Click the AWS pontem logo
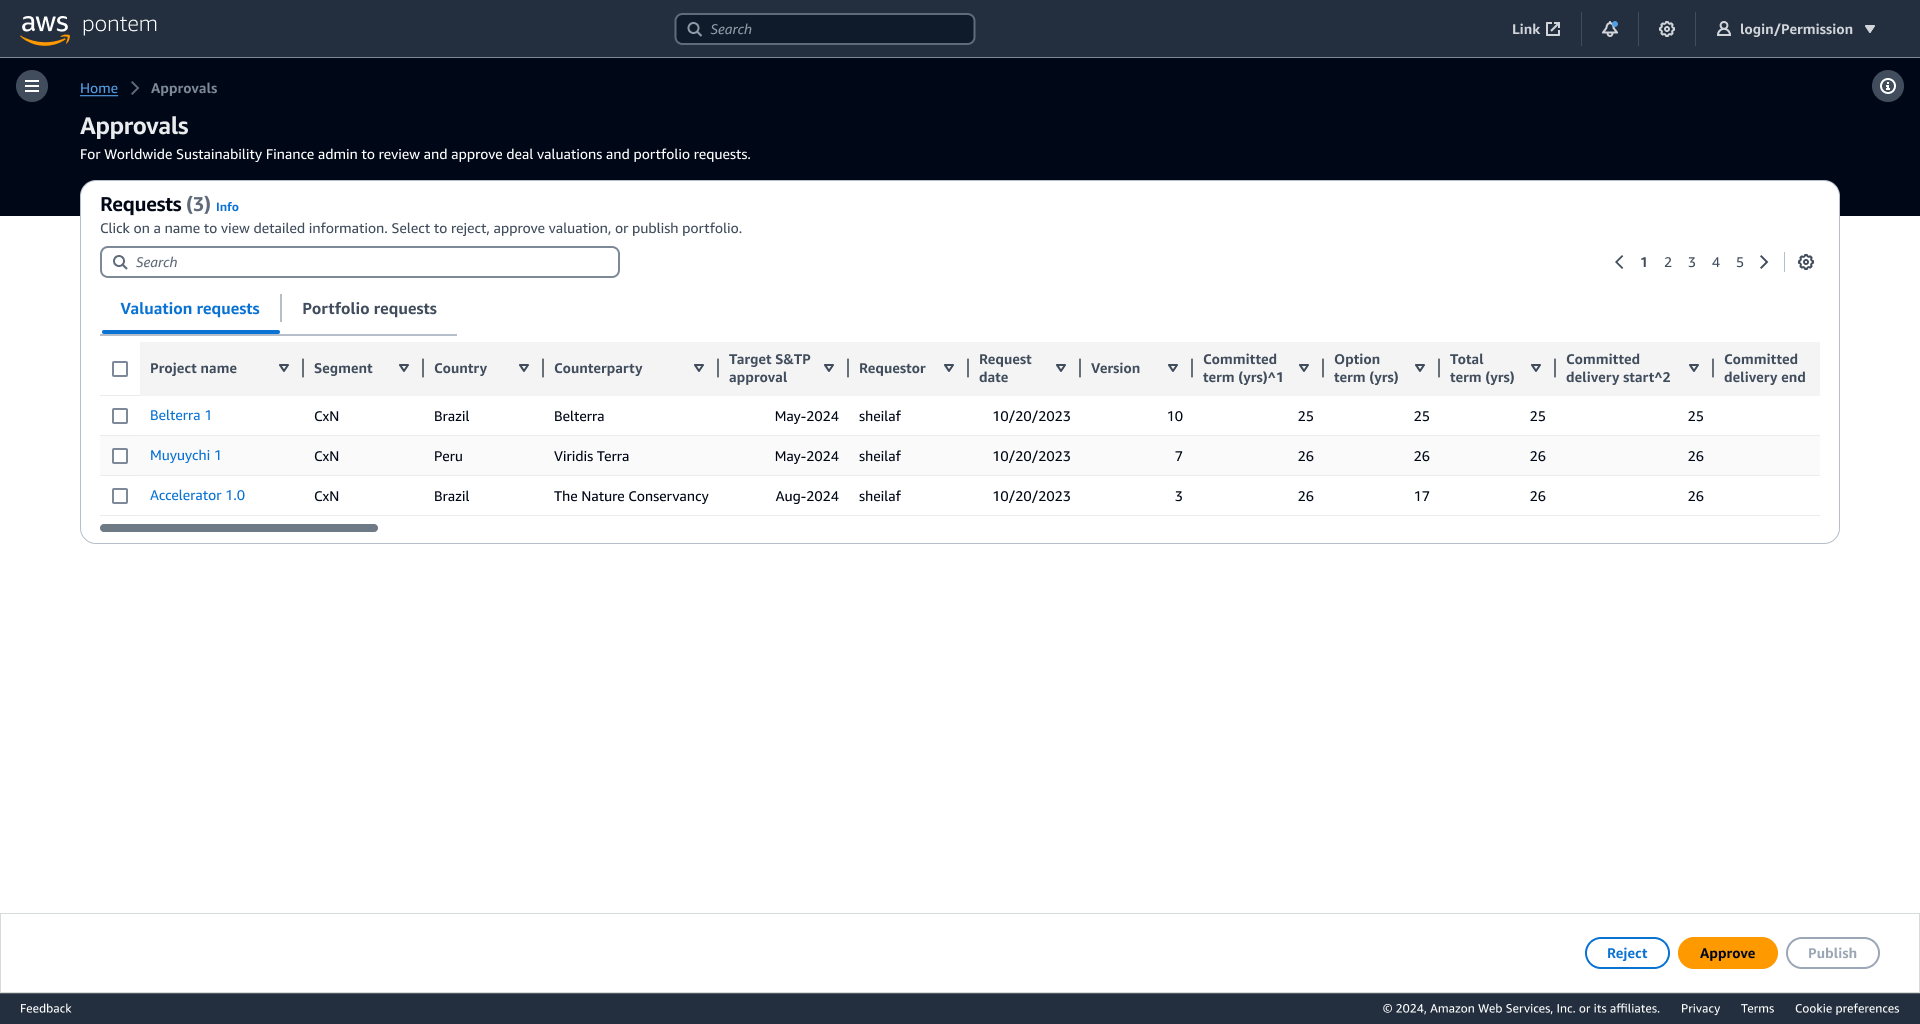The width and height of the screenshot is (1920, 1024). [x=89, y=29]
